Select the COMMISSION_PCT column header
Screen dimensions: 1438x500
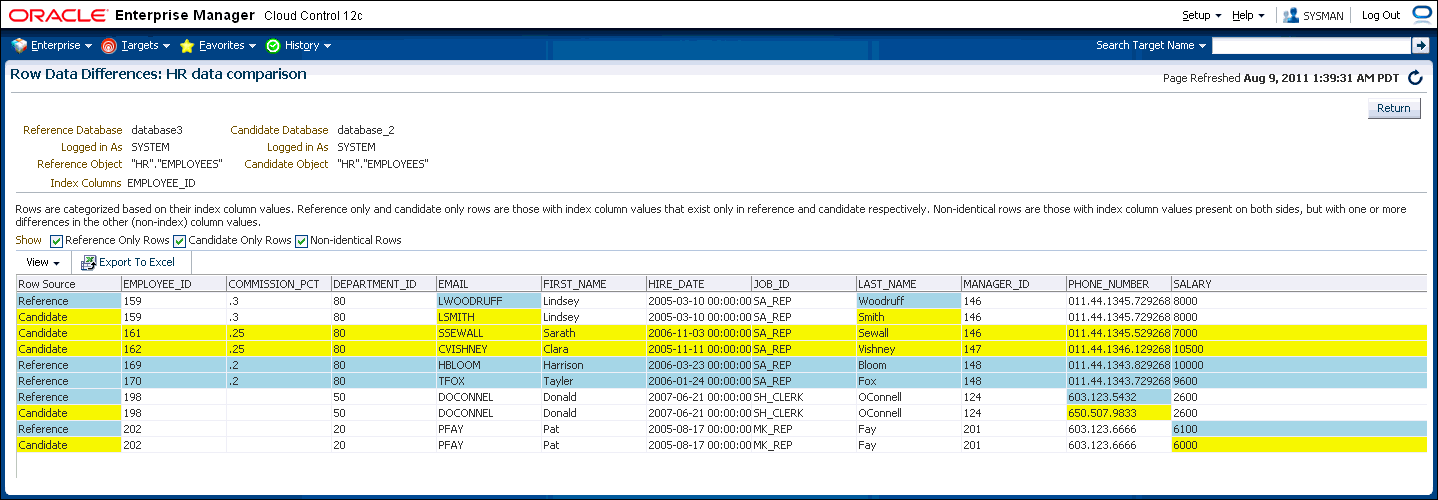point(279,284)
